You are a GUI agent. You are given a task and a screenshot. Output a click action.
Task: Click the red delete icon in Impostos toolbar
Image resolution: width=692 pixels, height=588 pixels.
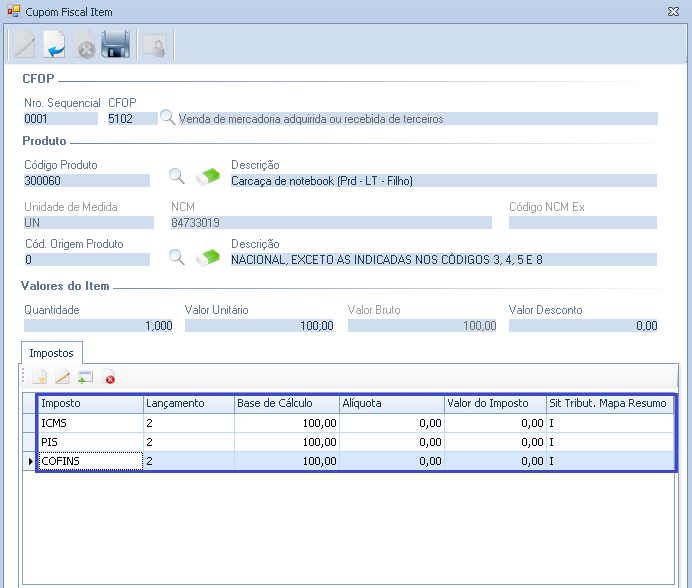coord(110,378)
